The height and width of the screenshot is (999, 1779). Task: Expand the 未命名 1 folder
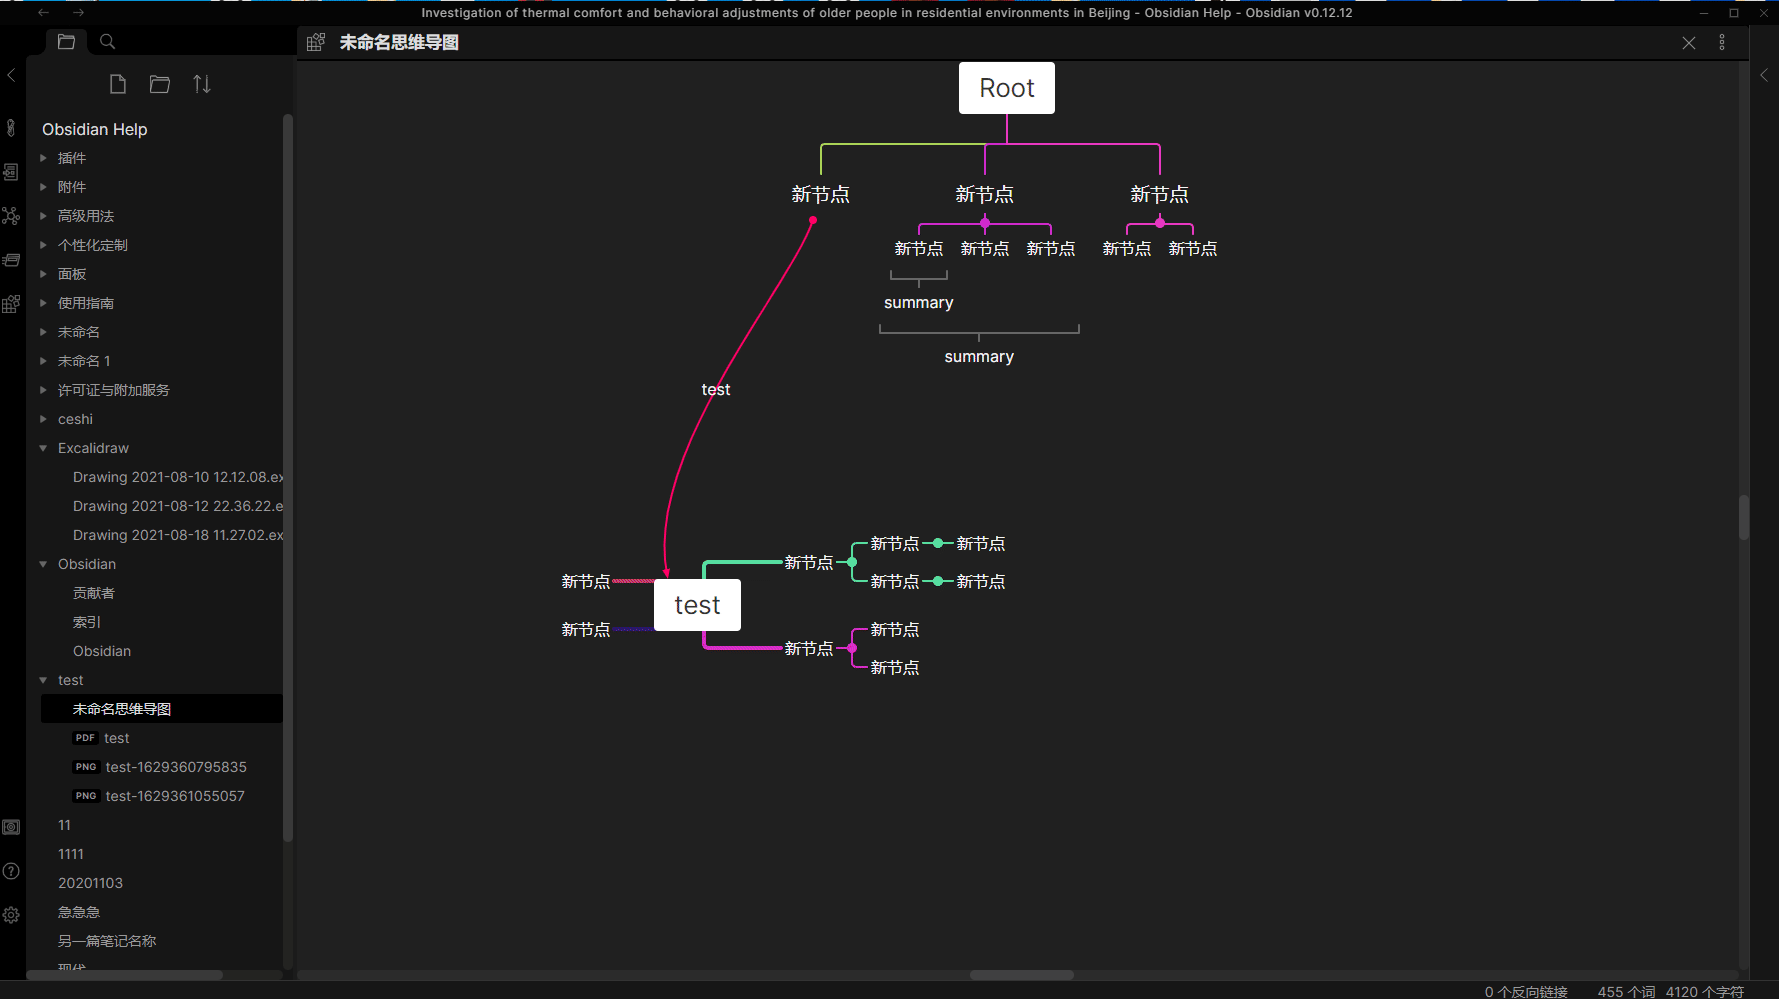(x=43, y=361)
